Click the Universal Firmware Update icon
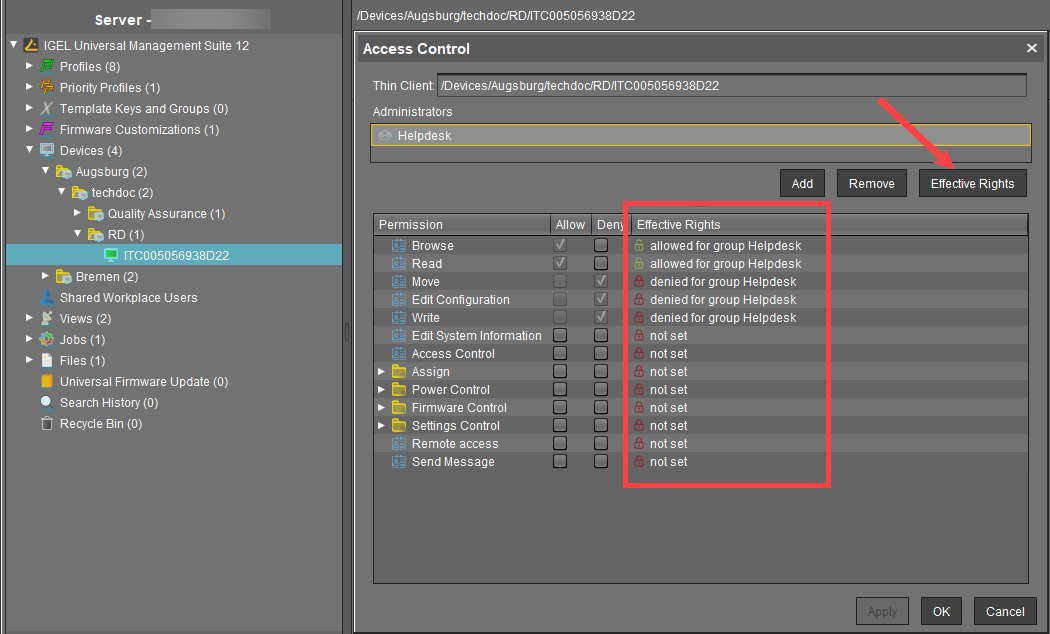The image size is (1050, 634). point(47,382)
